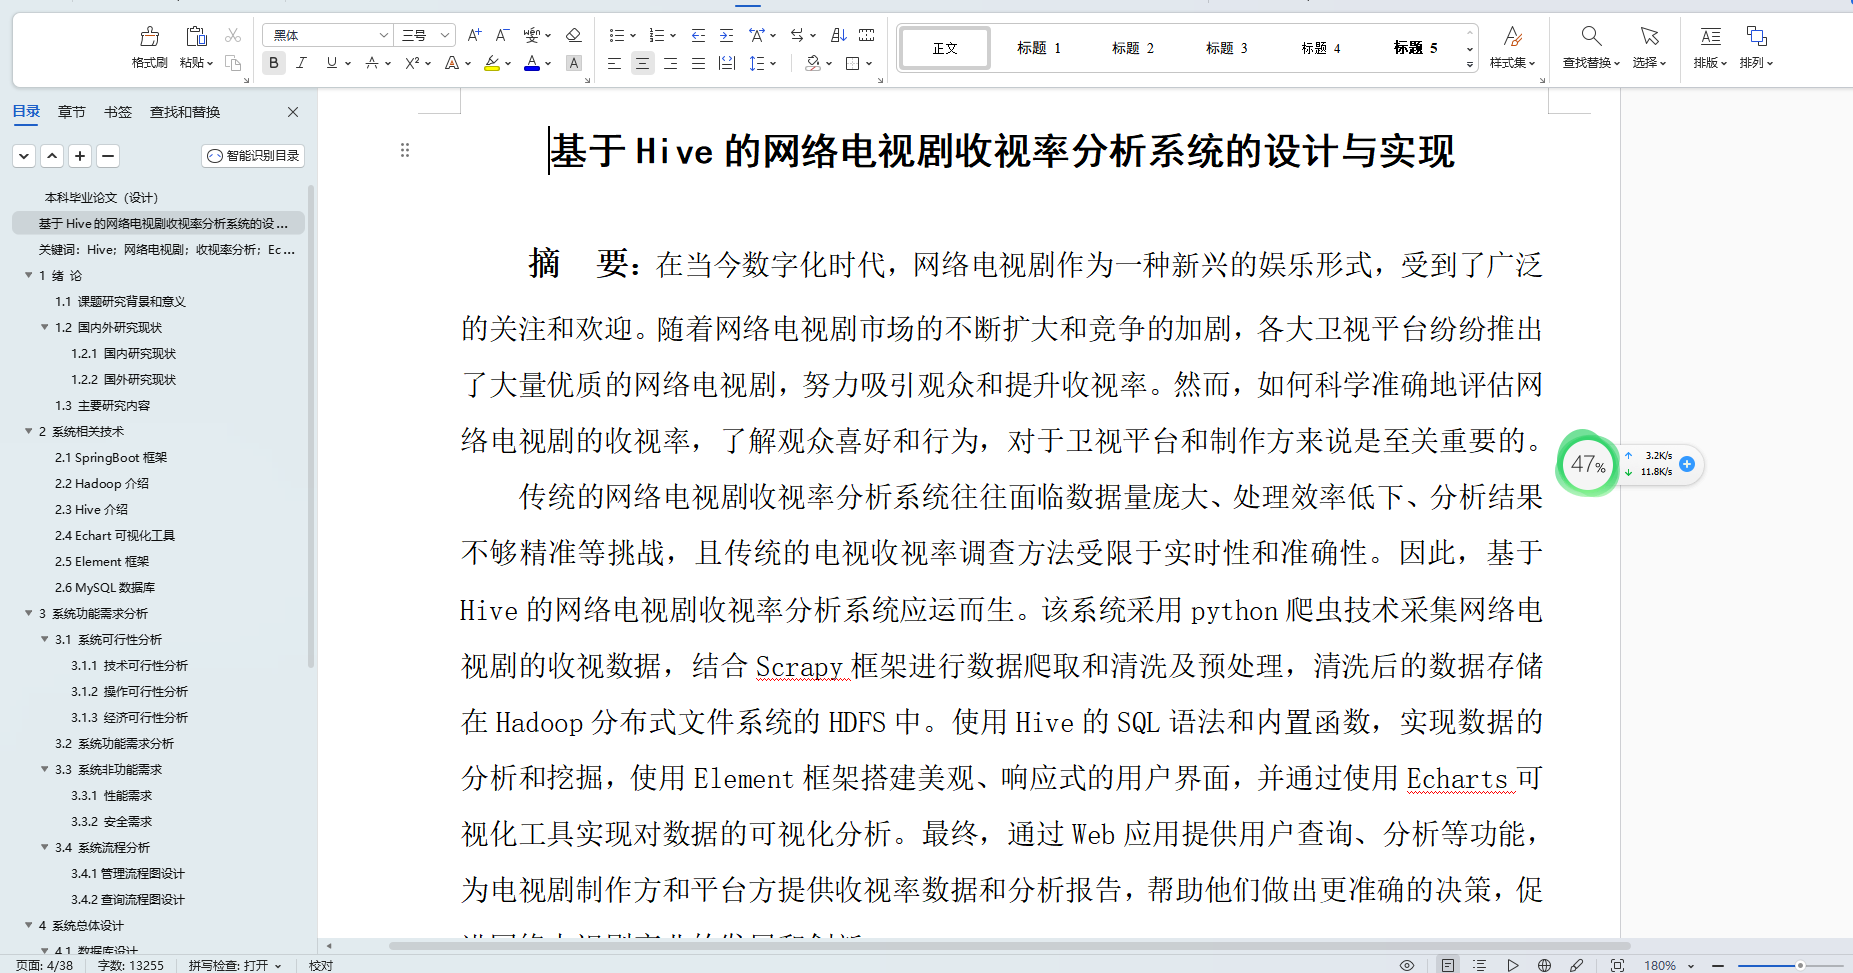
Task: Click the Cut scissors icon
Action: click(233, 35)
